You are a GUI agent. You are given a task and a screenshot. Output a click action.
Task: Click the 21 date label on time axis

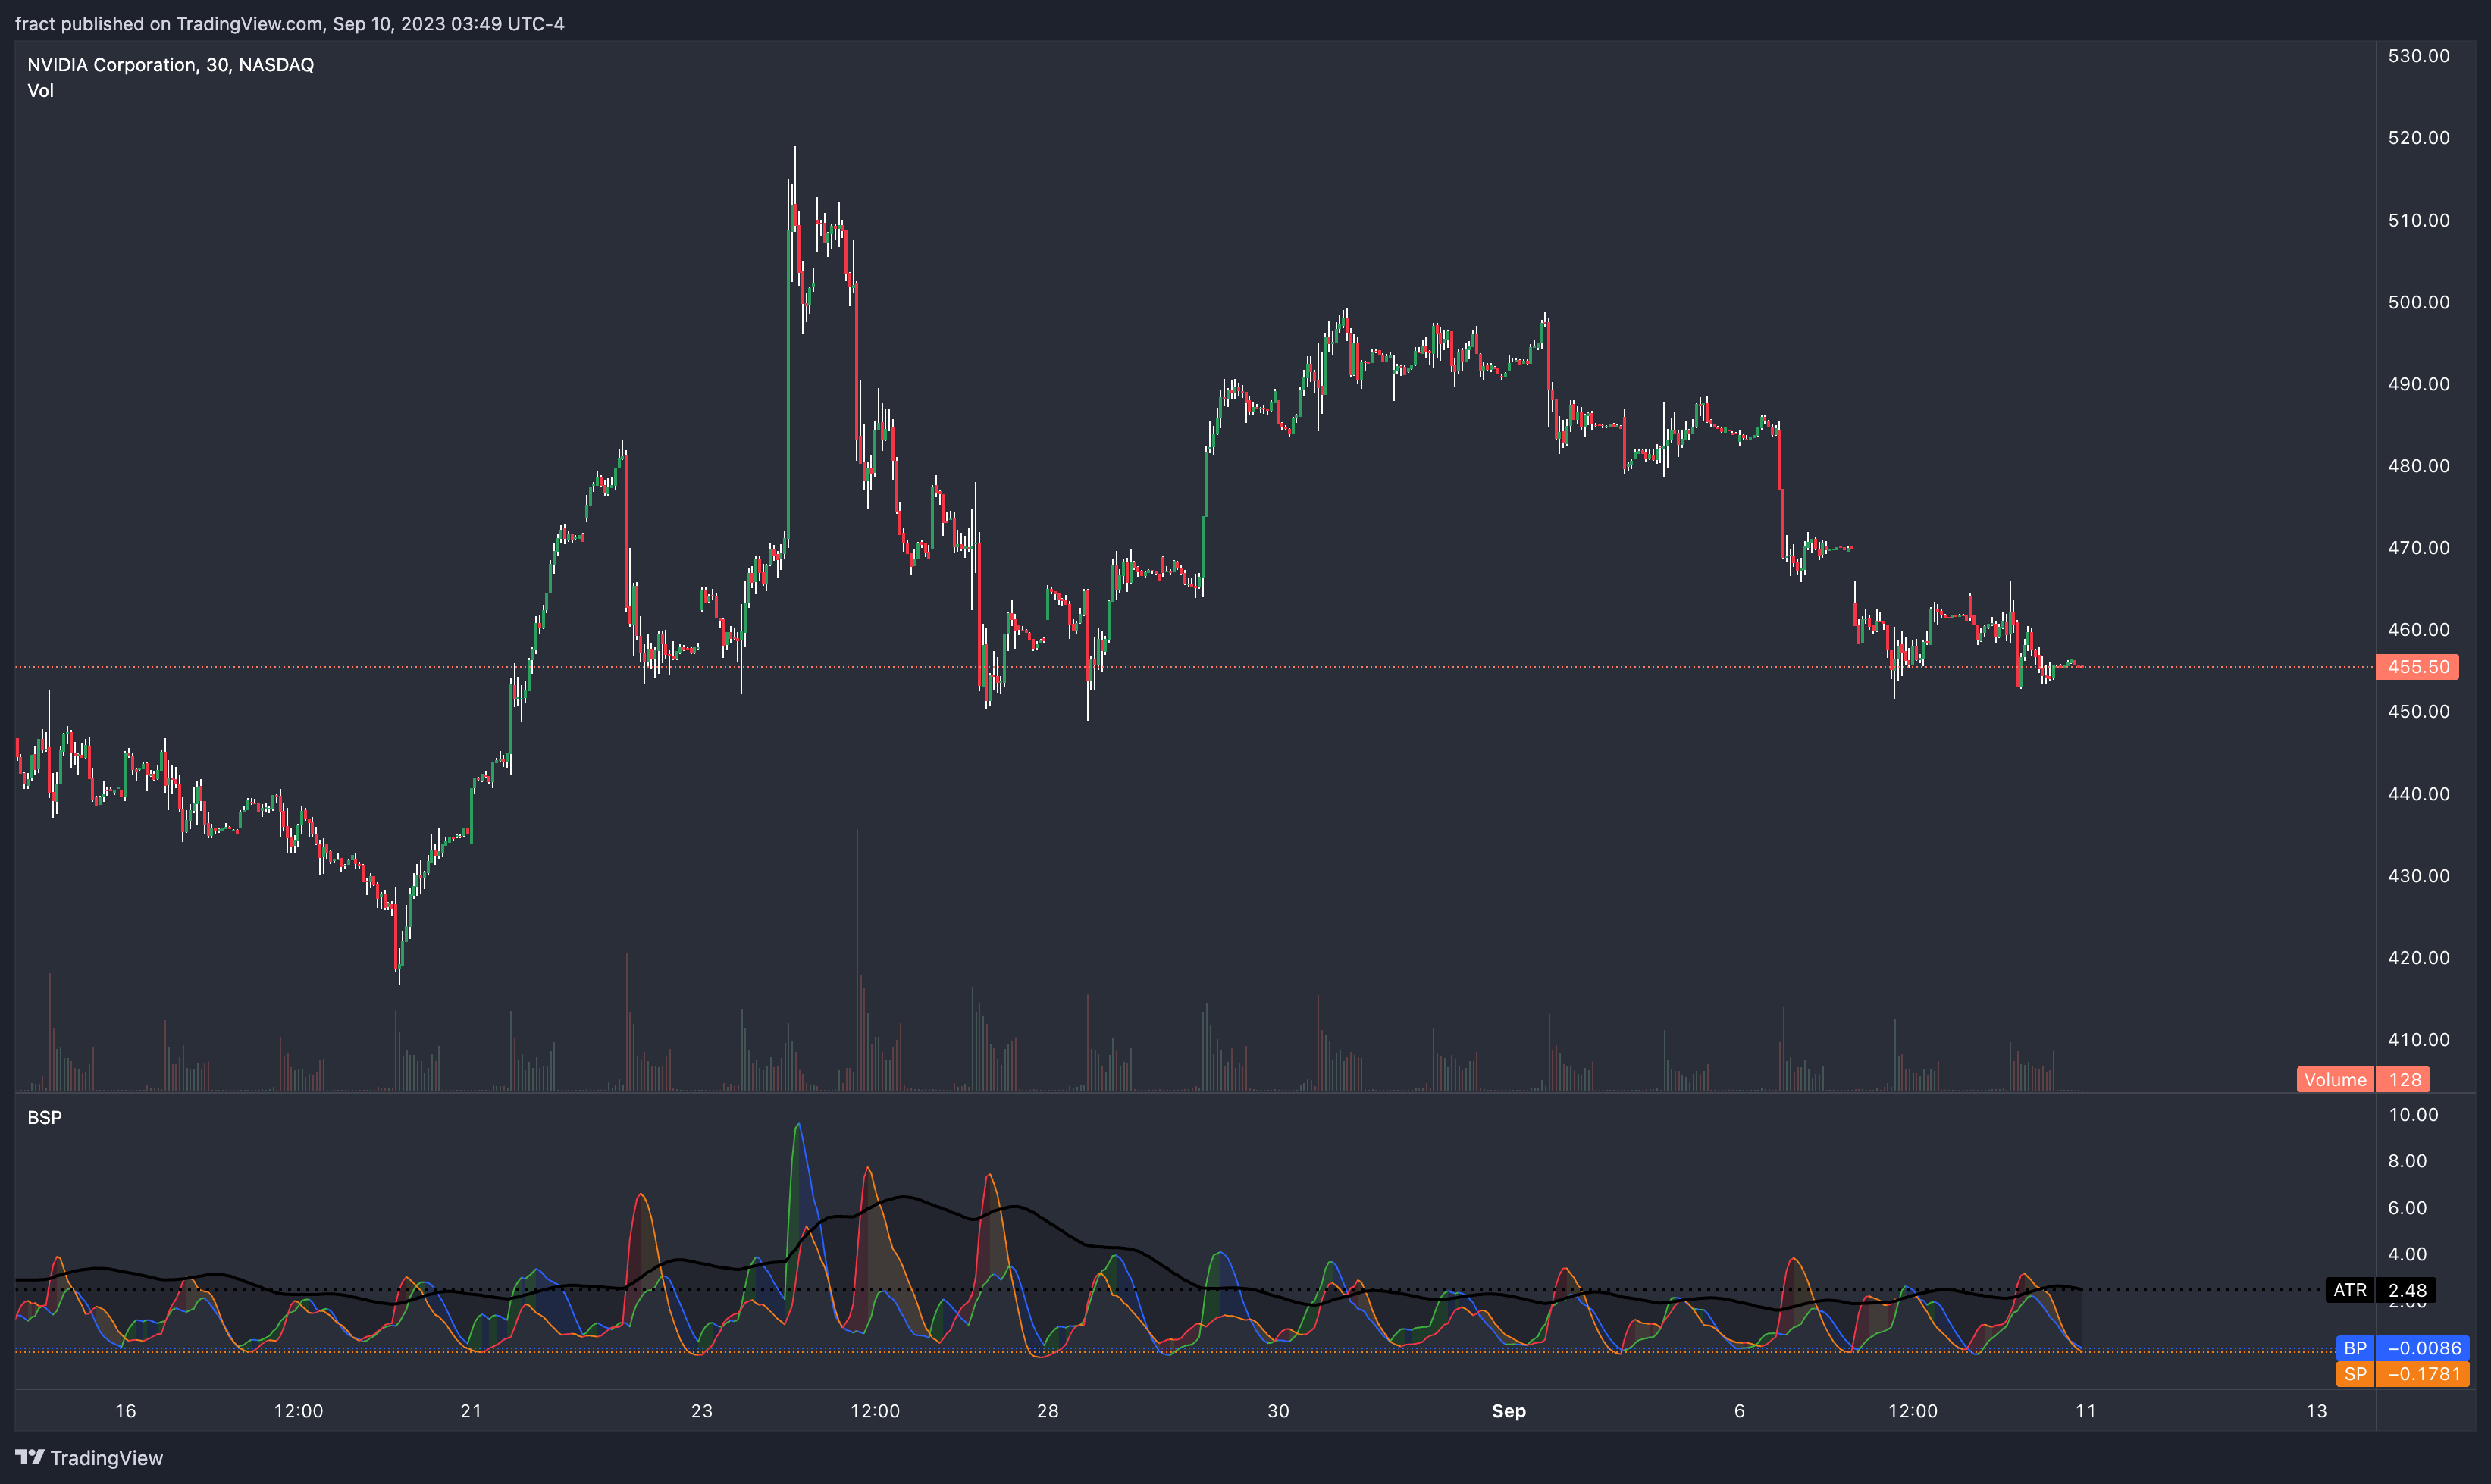point(471,1411)
